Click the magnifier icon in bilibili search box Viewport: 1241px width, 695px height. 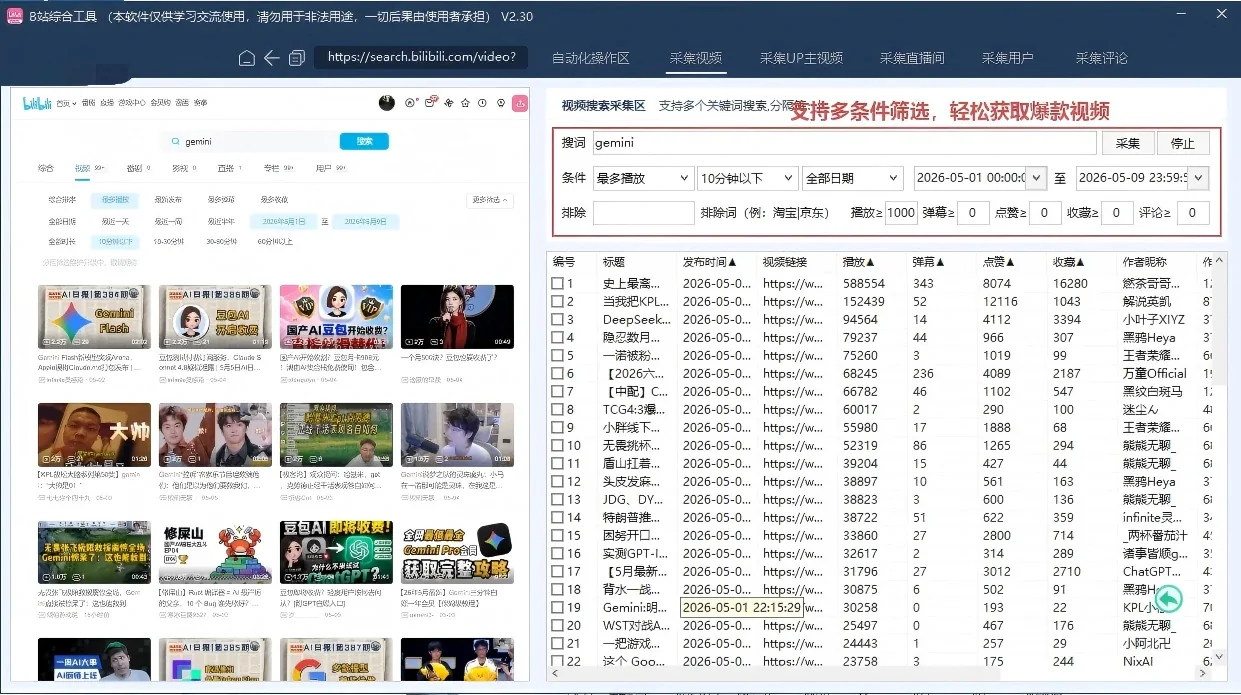tap(176, 141)
